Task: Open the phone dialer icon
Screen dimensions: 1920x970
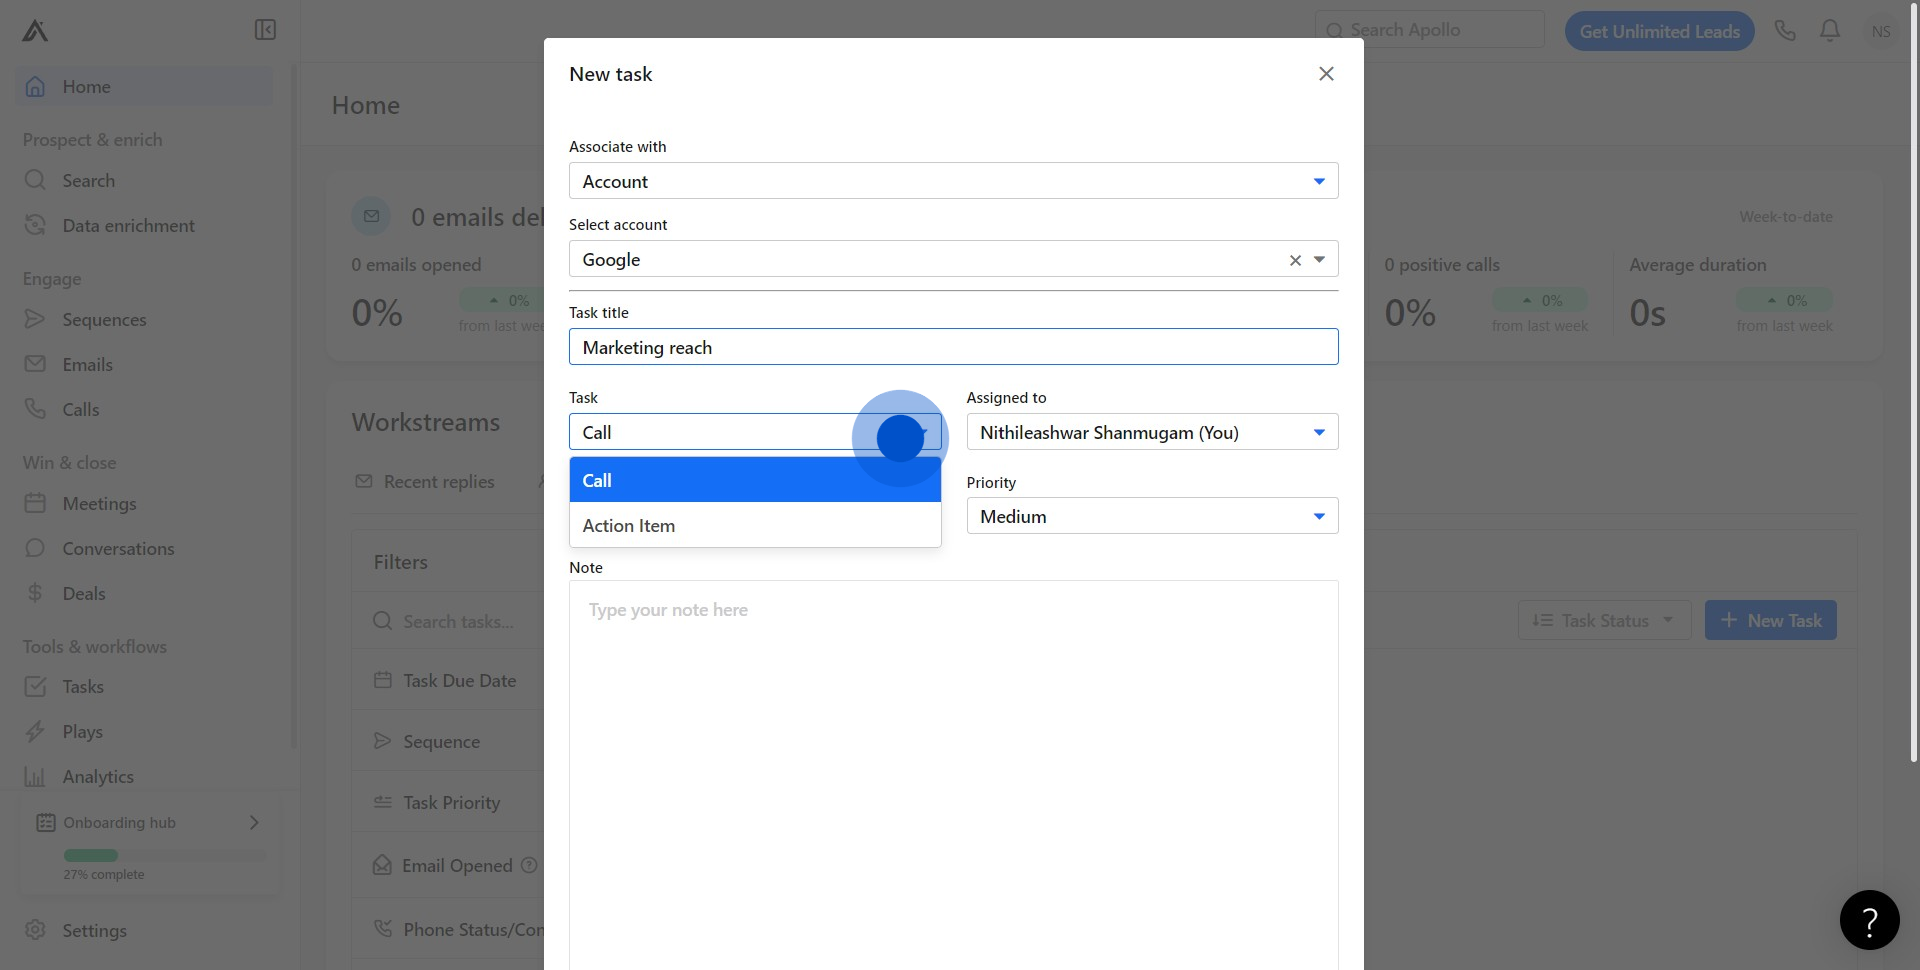Action: point(1785,31)
